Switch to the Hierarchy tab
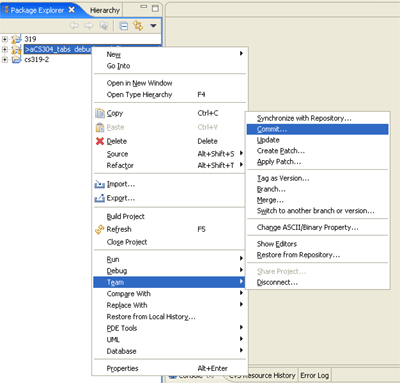The height and width of the screenshot is (383, 400). (x=105, y=10)
